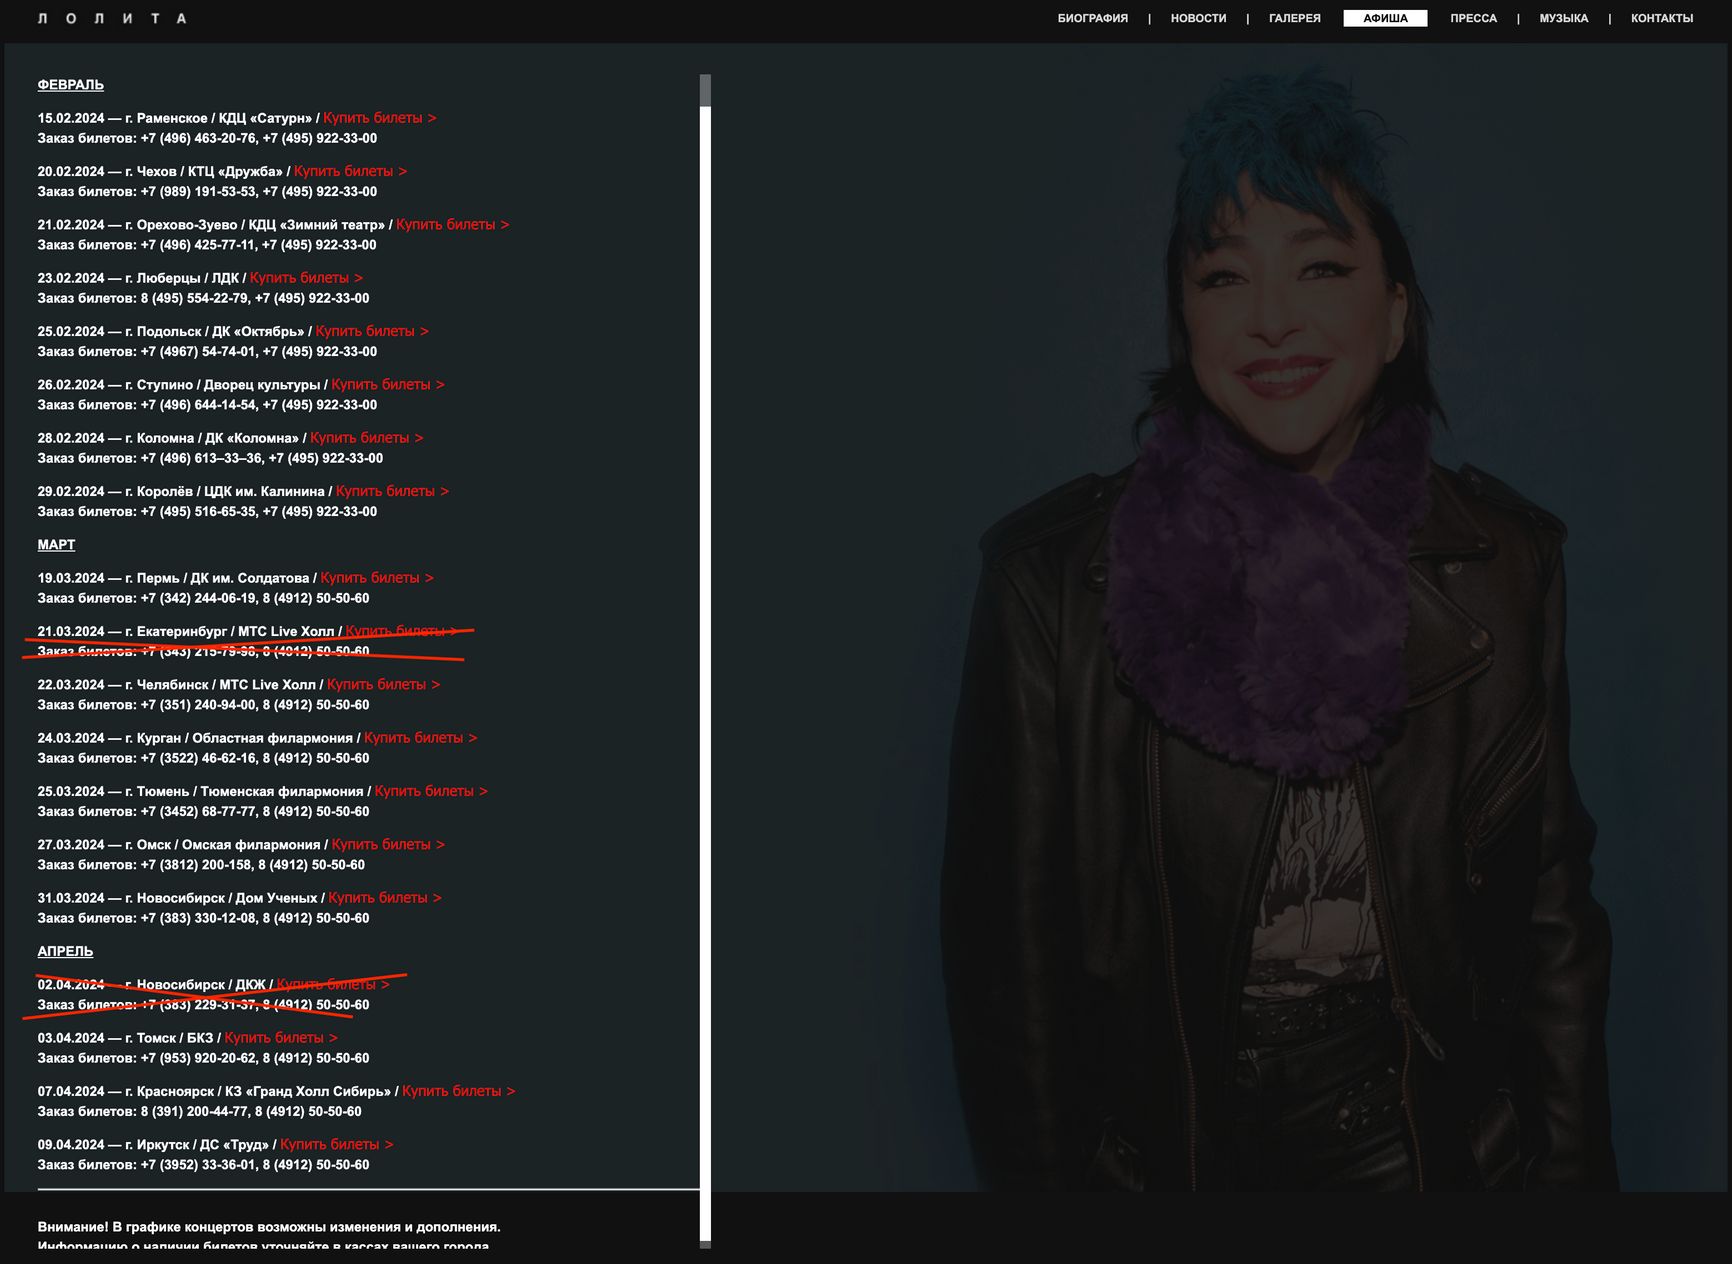Click Купить билеты for Челябинск MTC Live Холл

(x=383, y=685)
